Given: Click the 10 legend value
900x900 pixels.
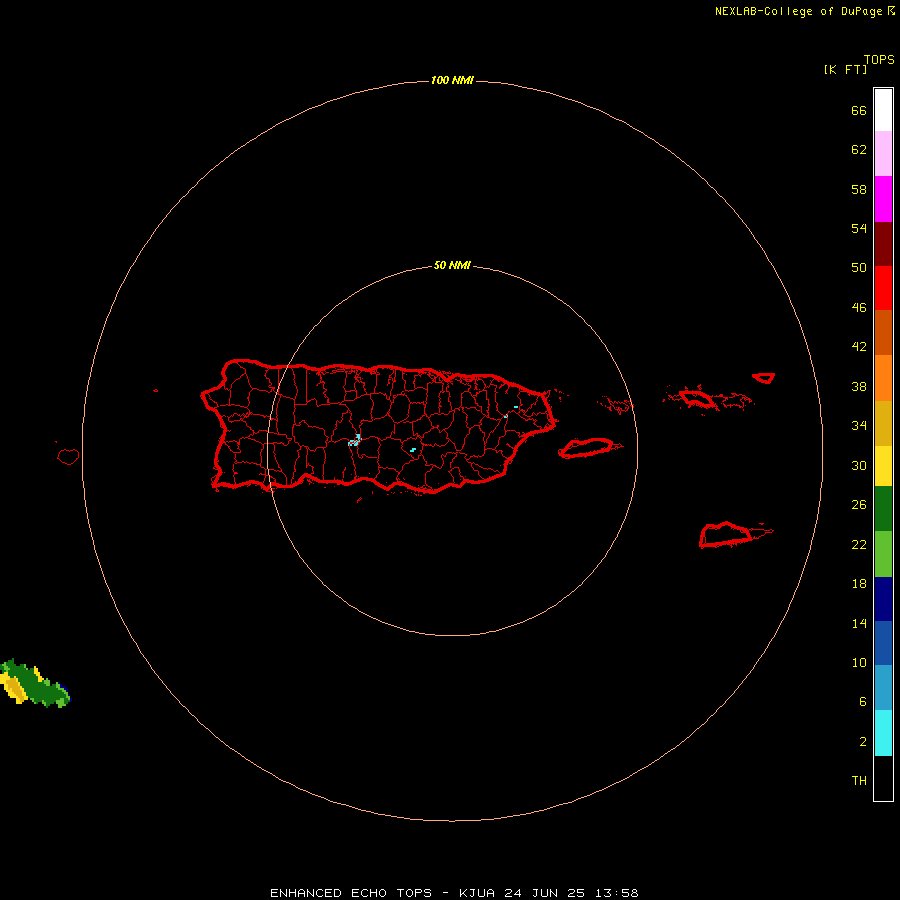Looking at the screenshot, I should pyautogui.click(x=859, y=663).
